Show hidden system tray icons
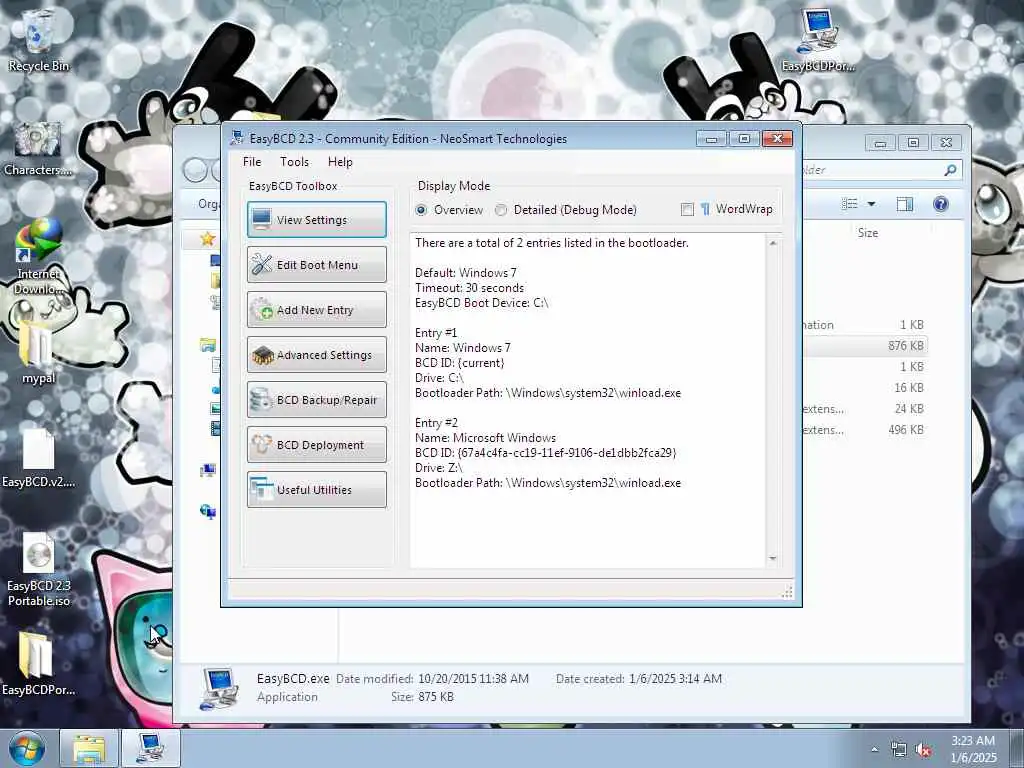This screenshot has width=1024, height=768. 874,750
